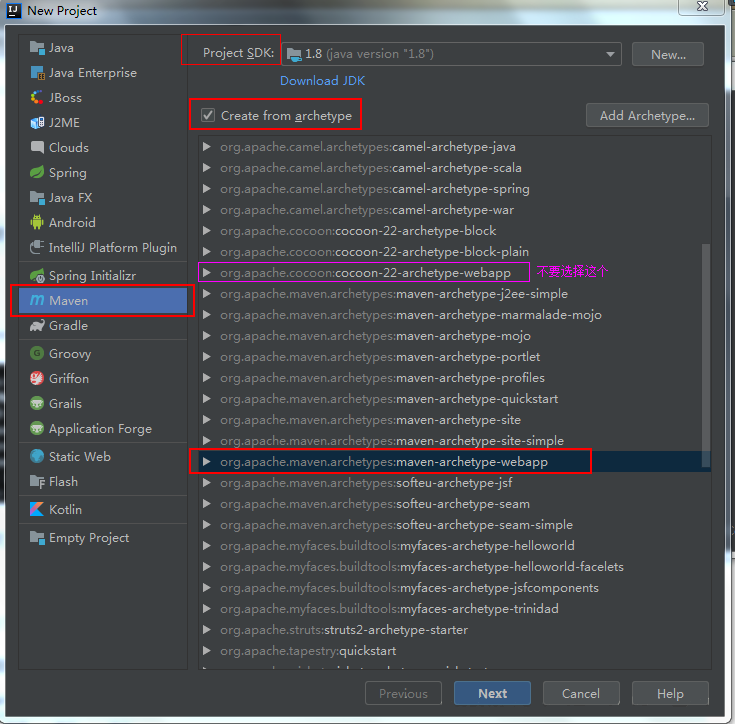This screenshot has height=724, width=735.
Task: Select myfaces-archetype-helloworld-facelets row
Action: click(454, 567)
